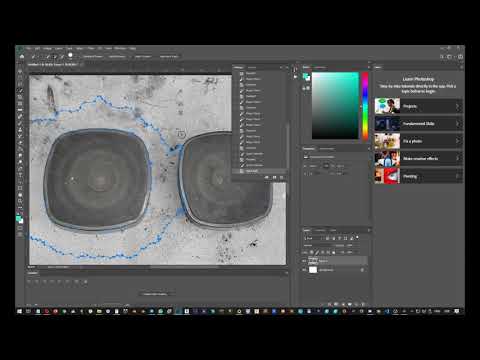Click Create Video Timeline button
480x360 pixels.
coord(155,294)
